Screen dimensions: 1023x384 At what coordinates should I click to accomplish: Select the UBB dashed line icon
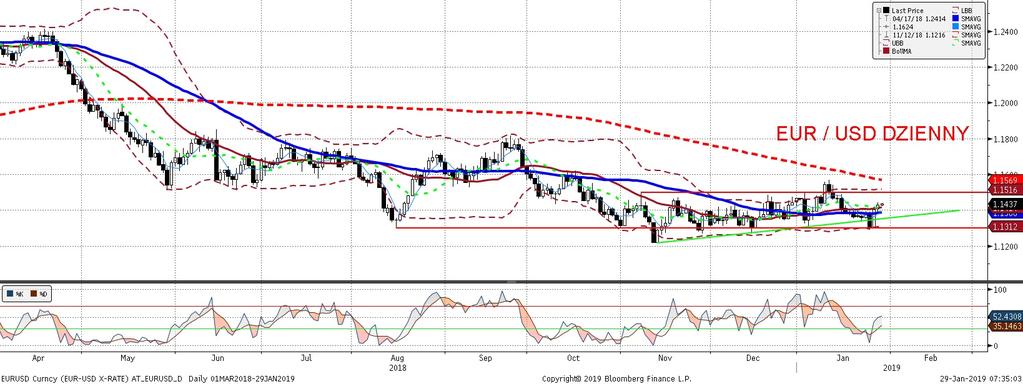coord(886,42)
